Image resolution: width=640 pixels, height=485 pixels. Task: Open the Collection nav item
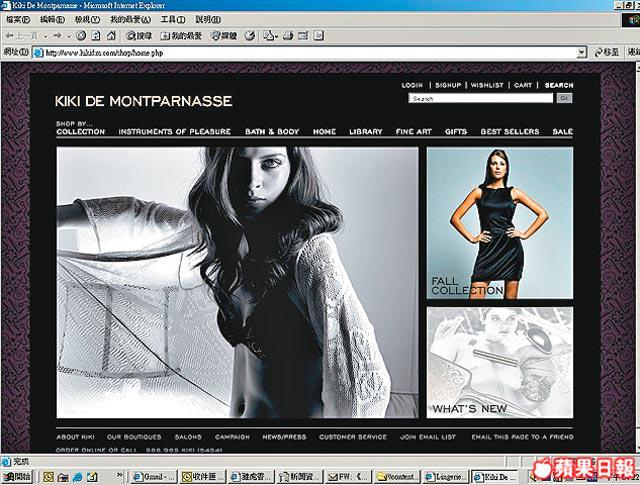(x=81, y=131)
